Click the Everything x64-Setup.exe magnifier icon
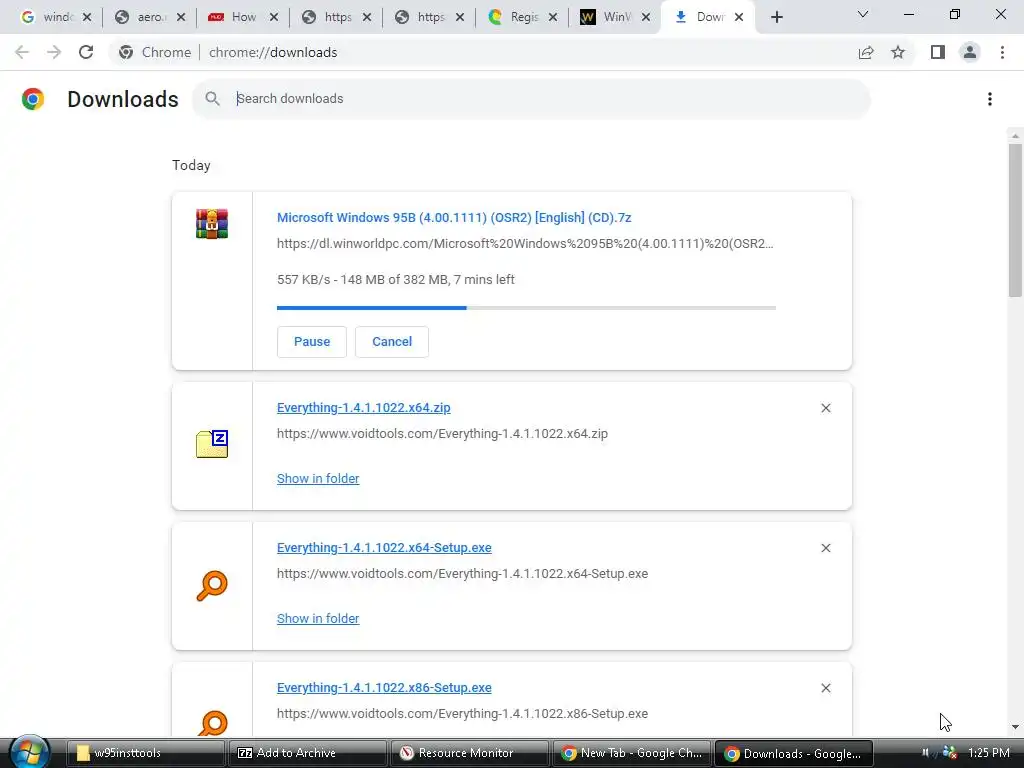The width and height of the screenshot is (1024, 768). coord(212,585)
